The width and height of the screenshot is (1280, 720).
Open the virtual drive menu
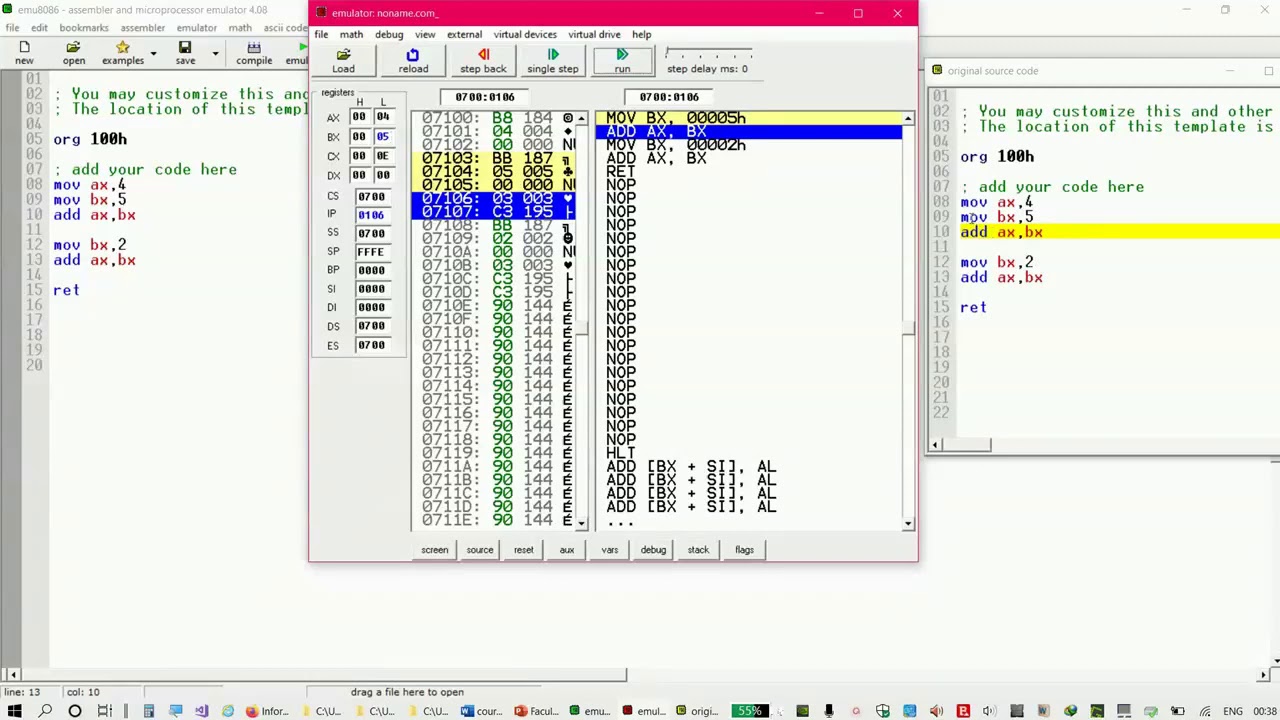point(595,34)
